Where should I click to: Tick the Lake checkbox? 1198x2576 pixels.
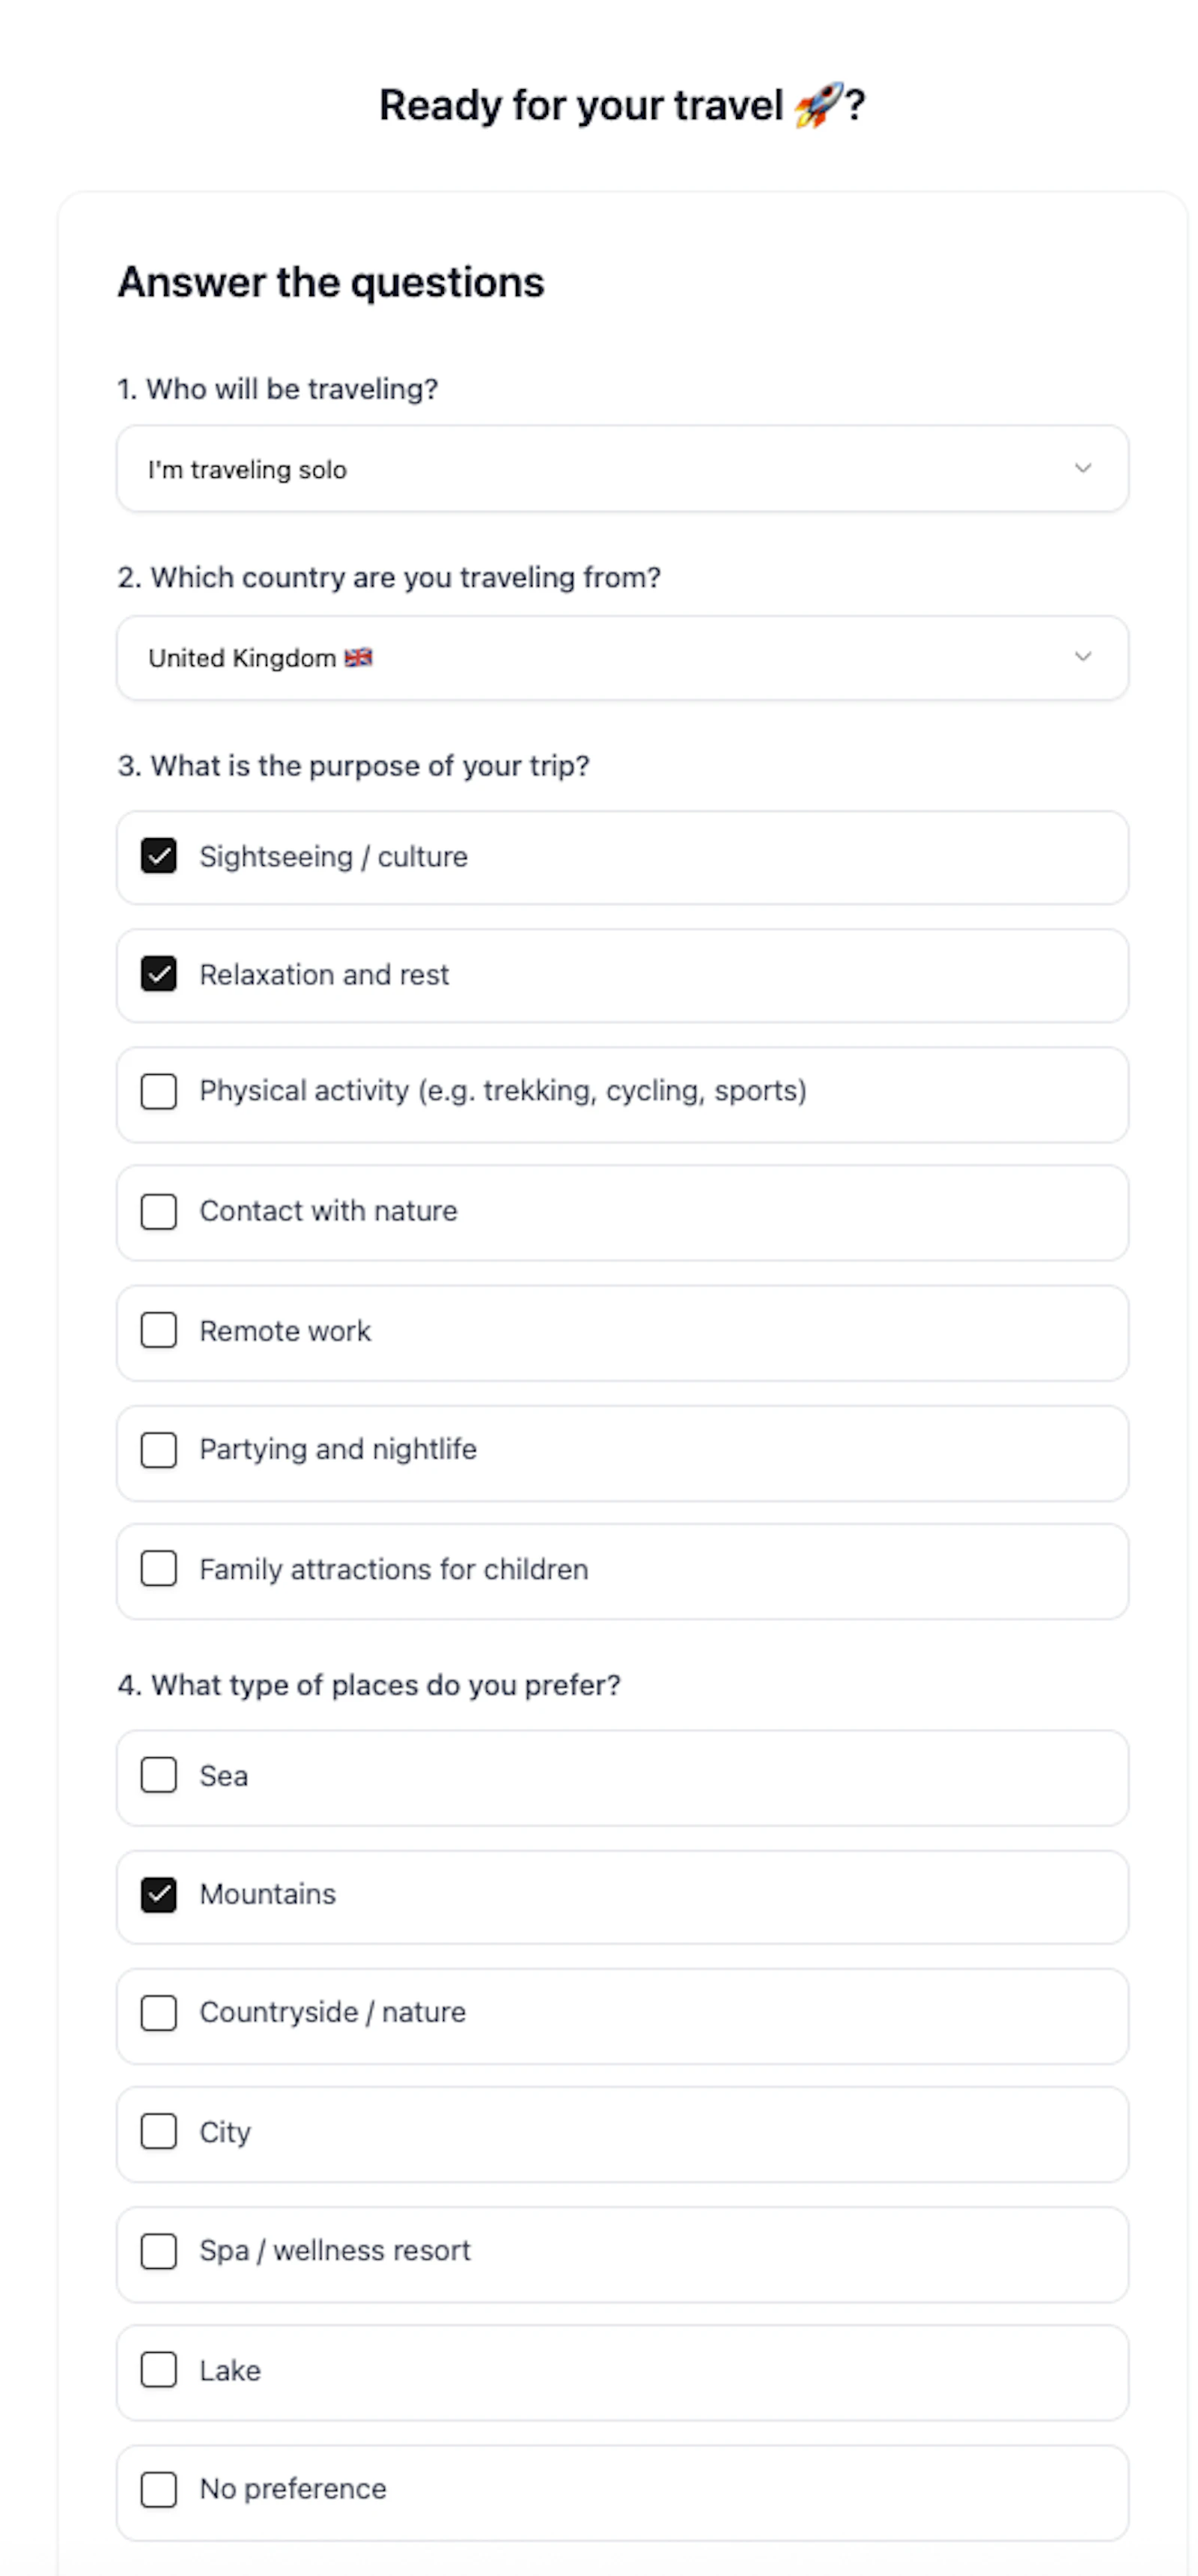coord(159,2370)
